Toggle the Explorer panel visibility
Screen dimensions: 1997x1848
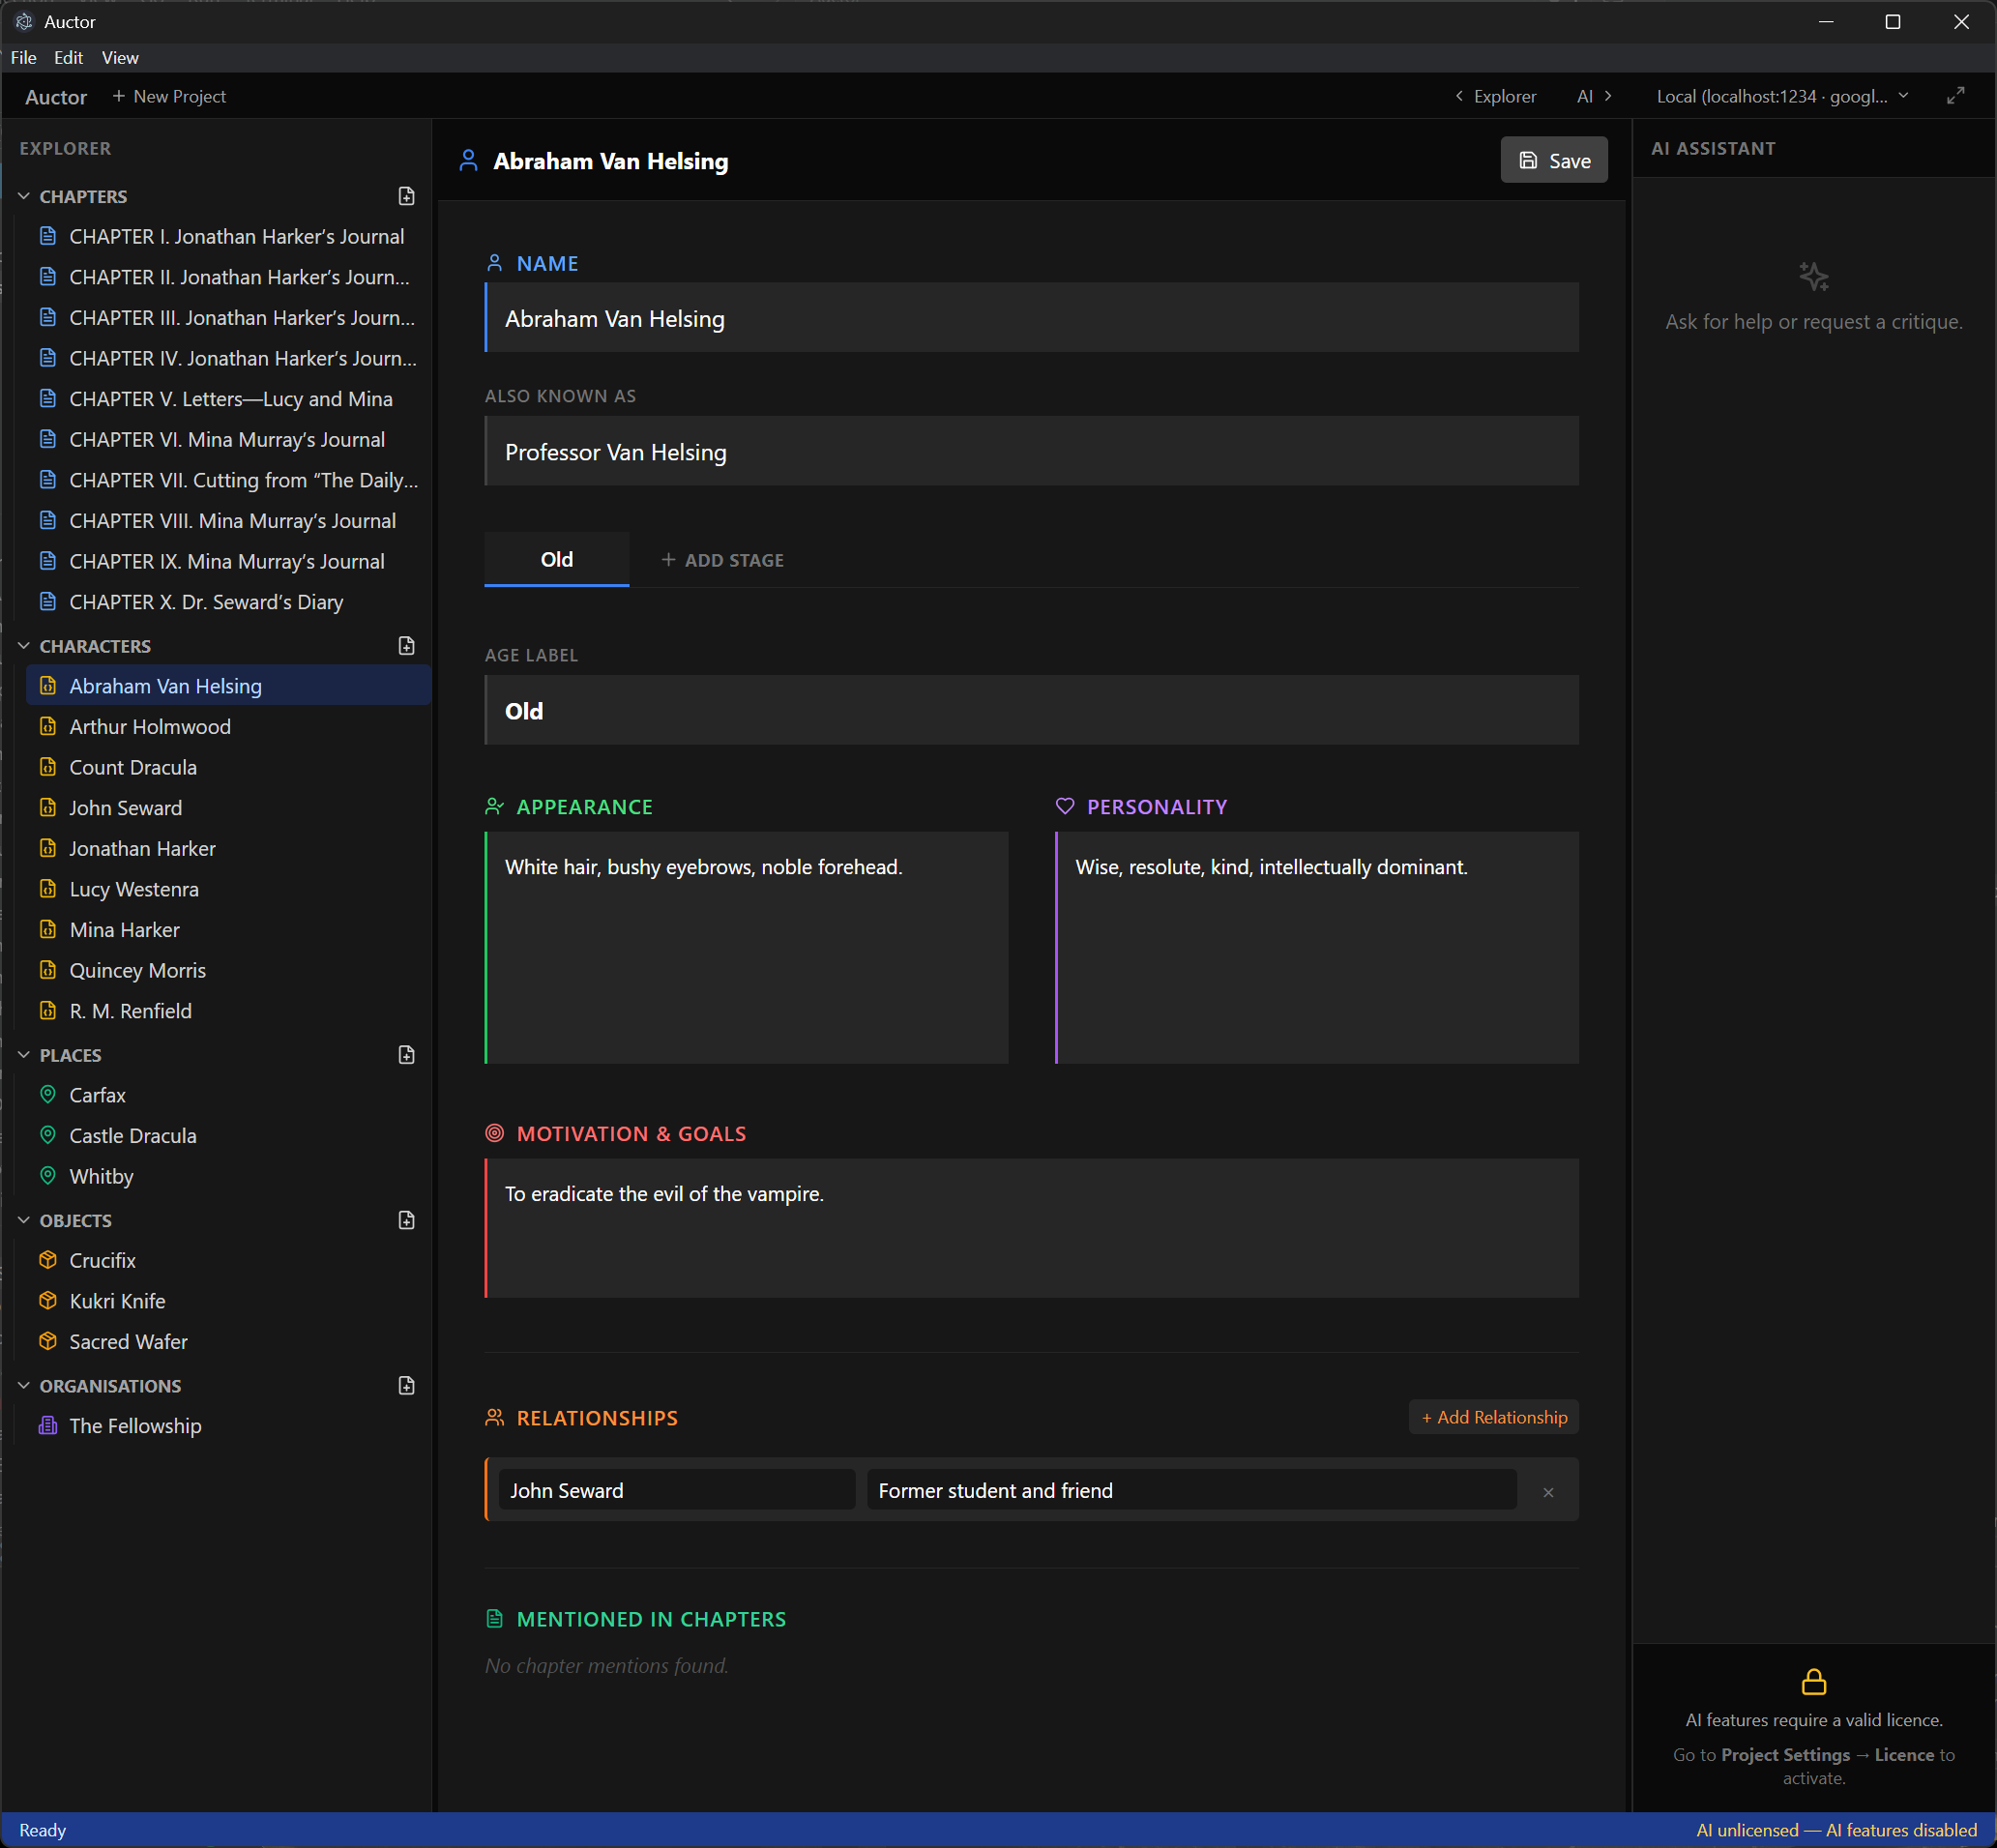1495,96
